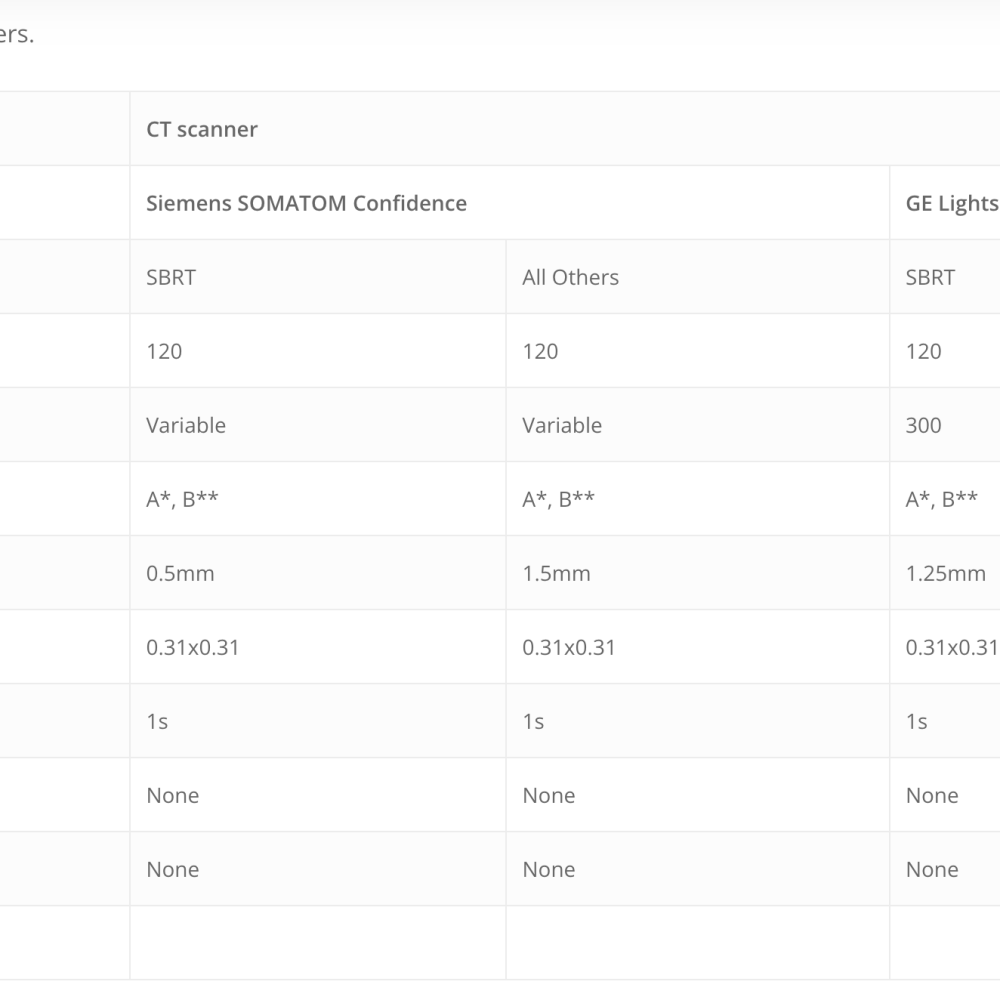
Task: Click the 300 value in GE column
Action: pos(923,425)
